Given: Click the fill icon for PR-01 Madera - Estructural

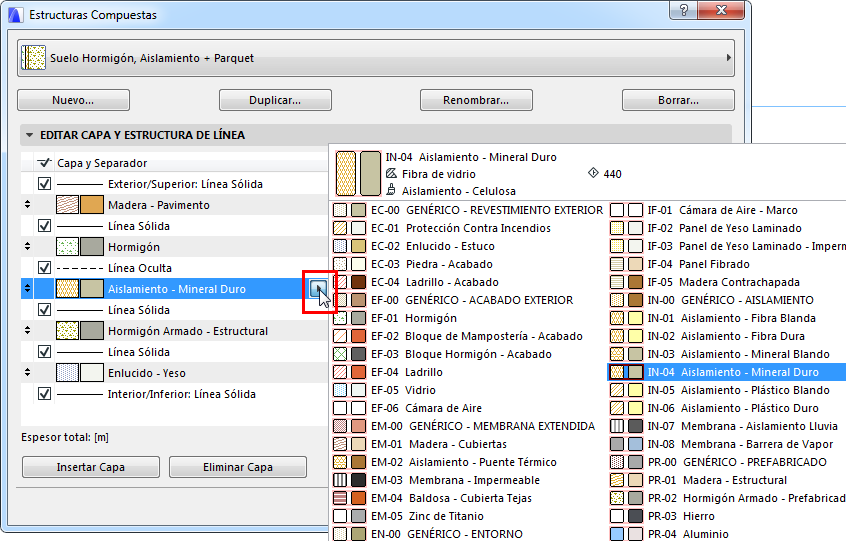Looking at the screenshot, I should [x=617, y=480].
